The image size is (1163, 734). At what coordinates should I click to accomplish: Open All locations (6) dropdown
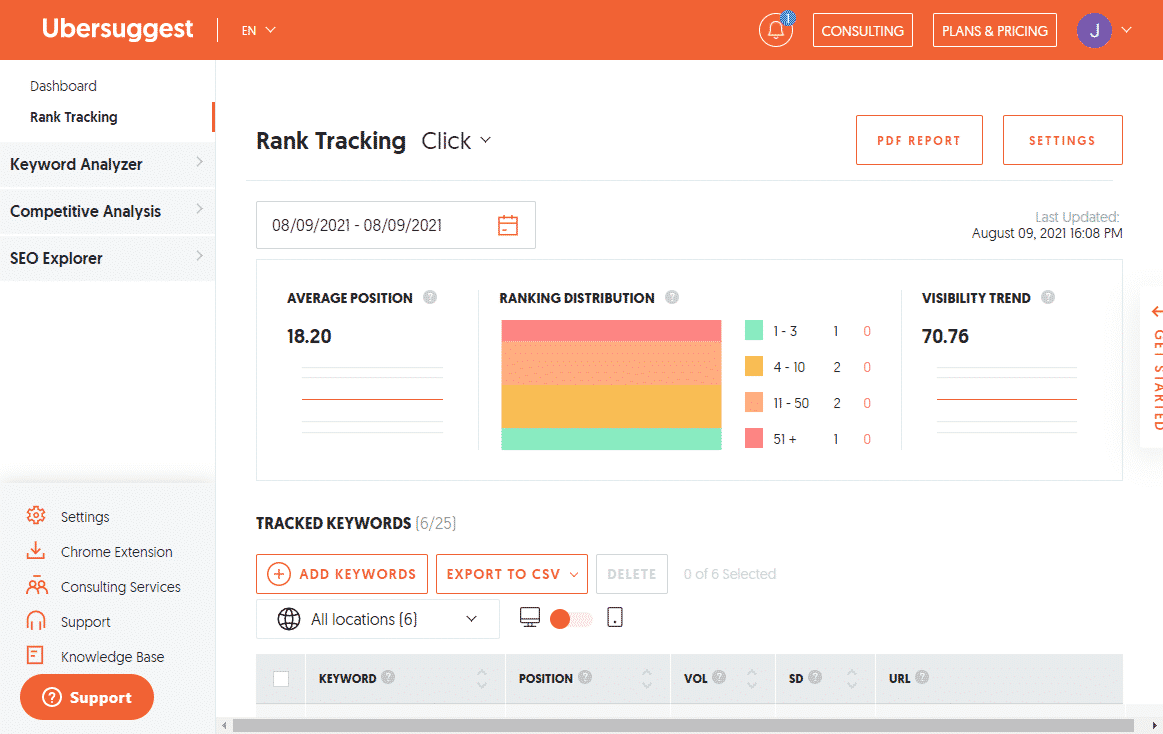[378, 619]
